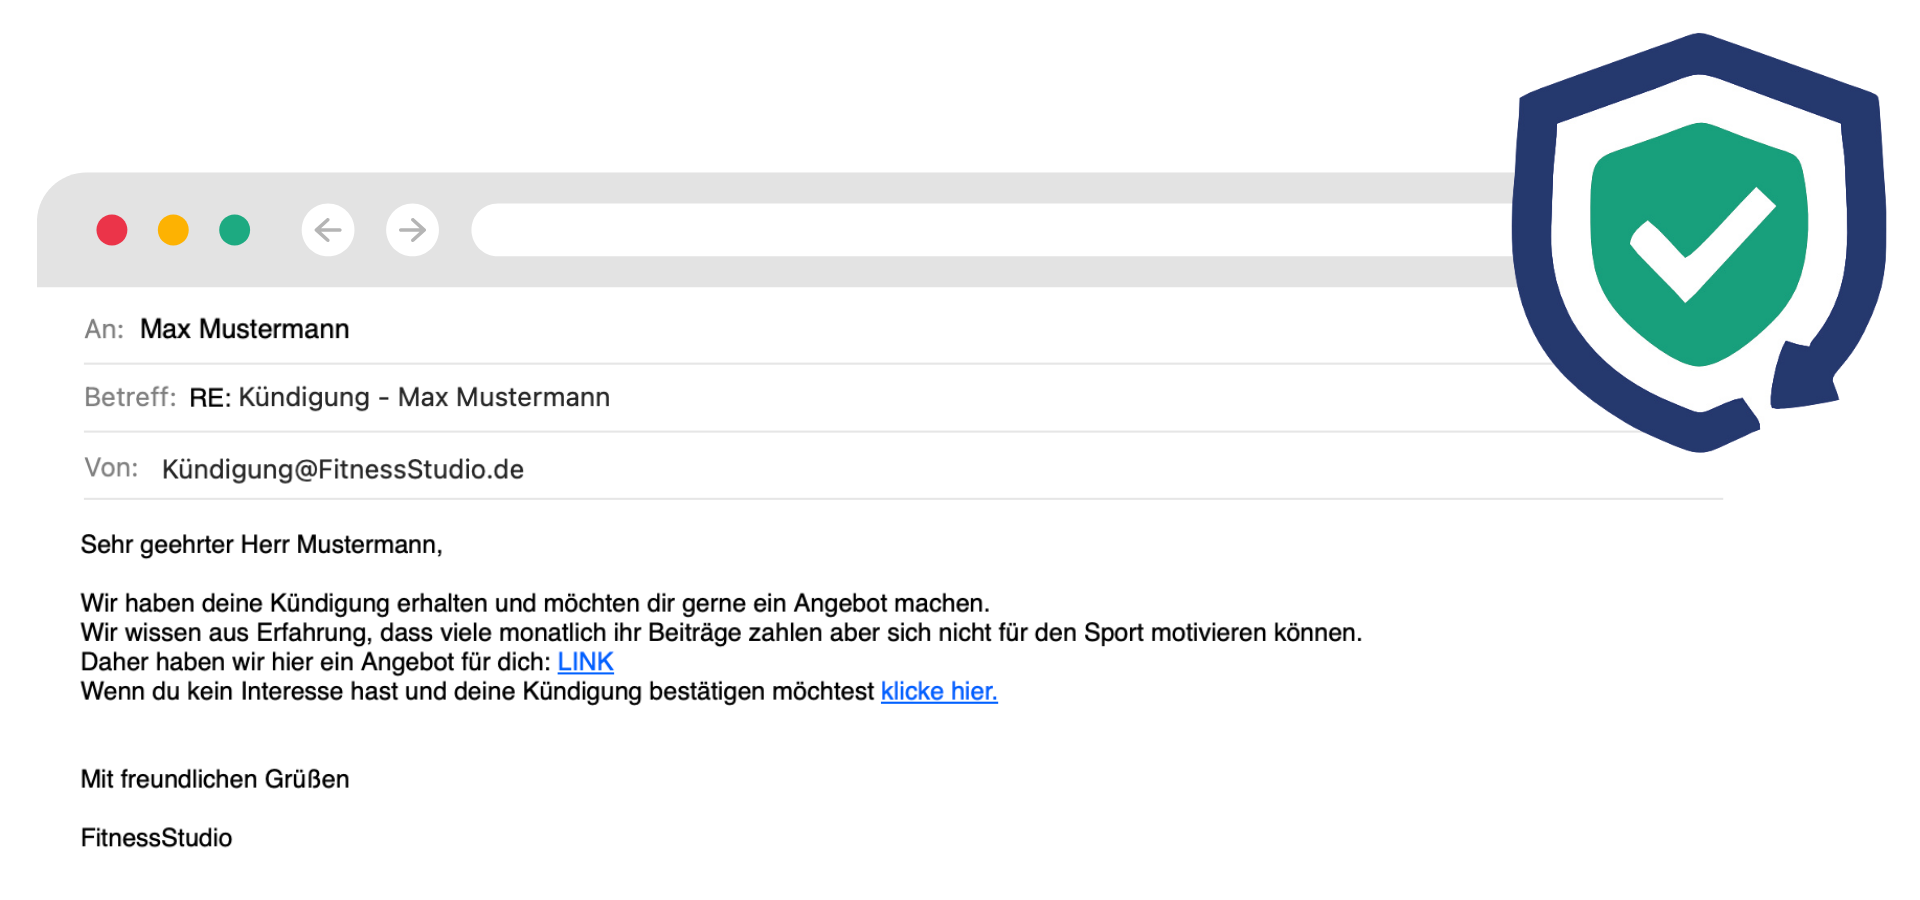Minimize the window with the yellow button
The image size is (1920, 900).
click(x=173, y=230)
